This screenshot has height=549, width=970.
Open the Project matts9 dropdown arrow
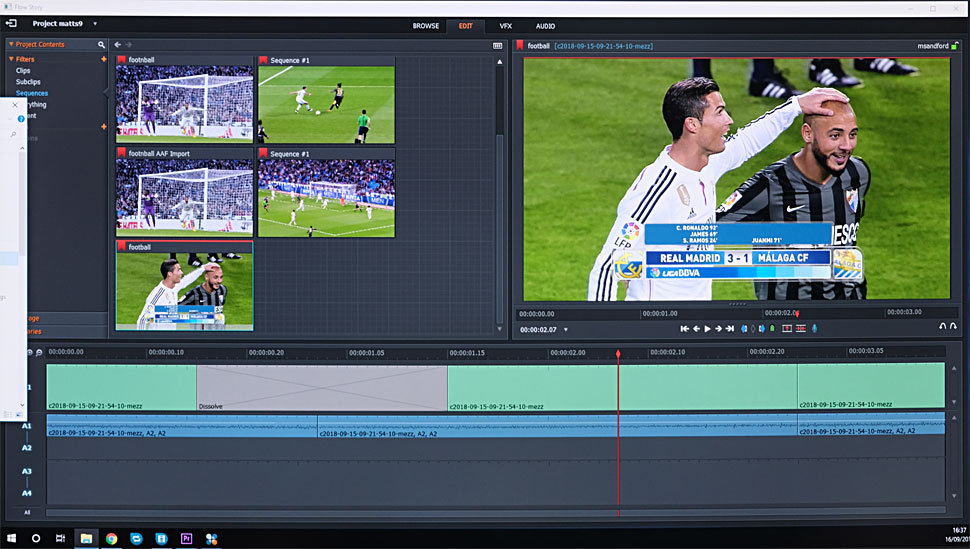95,24
